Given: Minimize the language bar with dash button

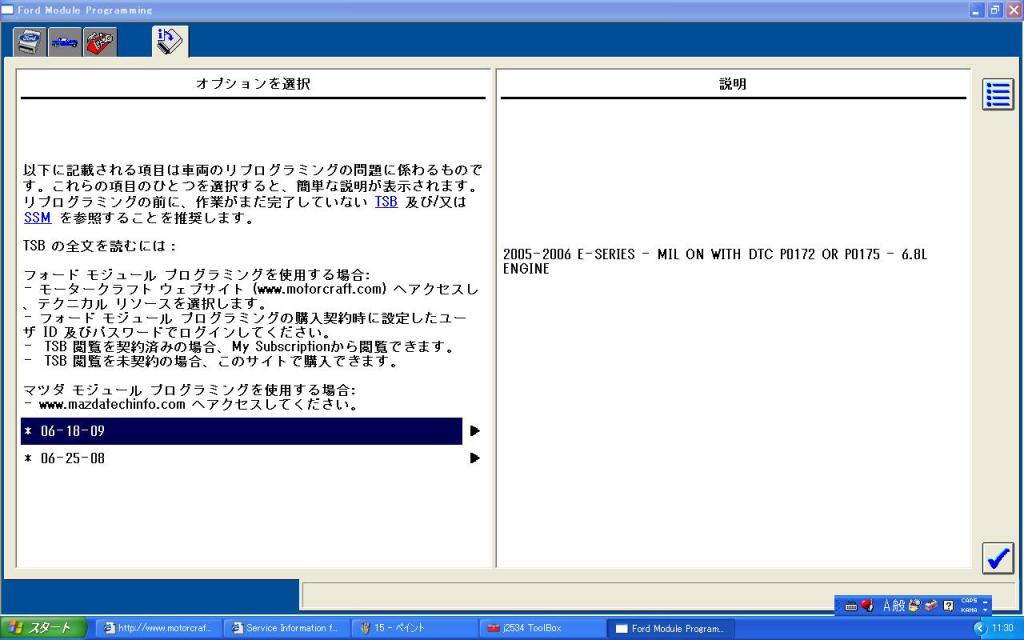Looking at the screenshot, I should pyautogui.click(x=986, y=601).
